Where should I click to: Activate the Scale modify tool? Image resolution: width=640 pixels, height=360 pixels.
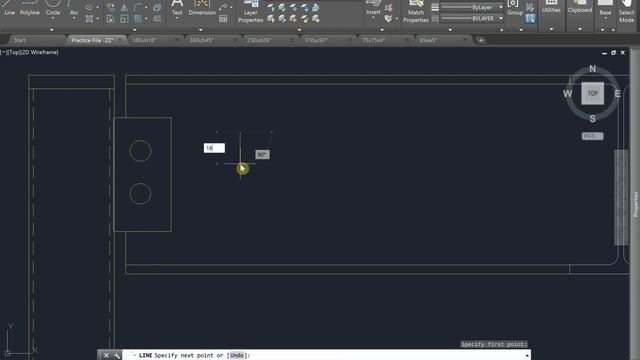pos(124,19)
